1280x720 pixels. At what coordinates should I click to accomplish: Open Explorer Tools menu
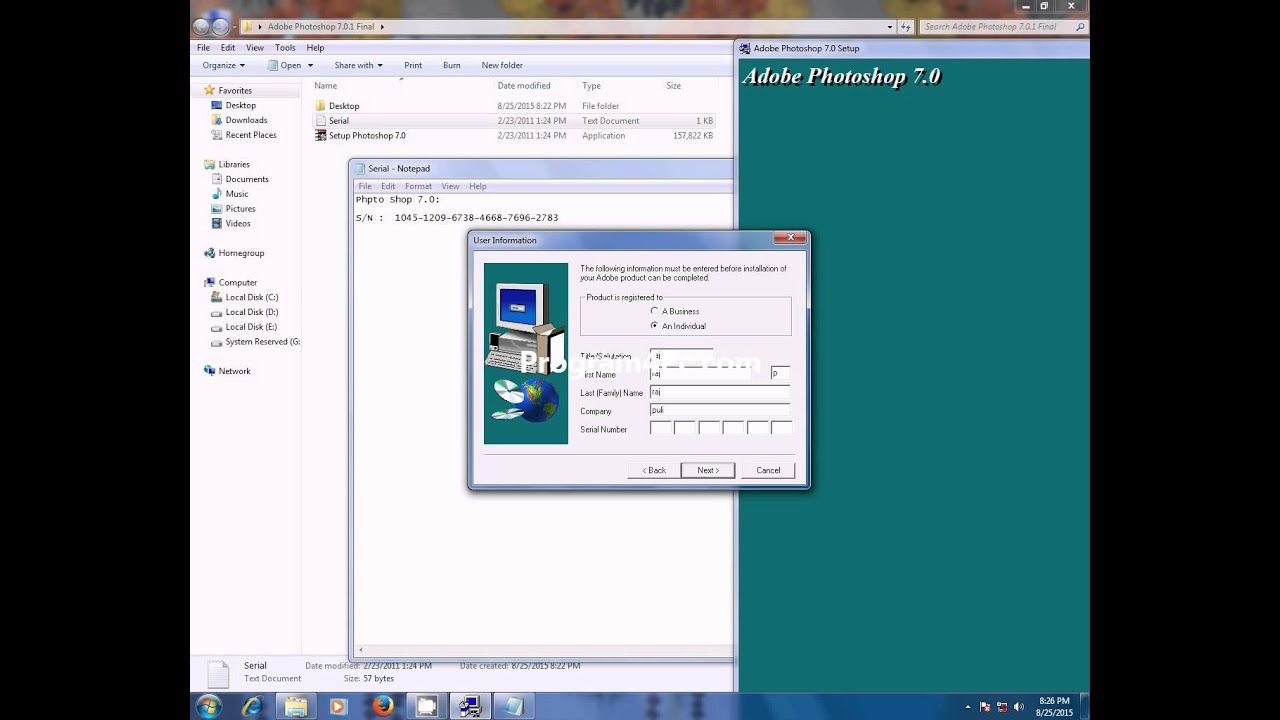[x=285, y=48]
